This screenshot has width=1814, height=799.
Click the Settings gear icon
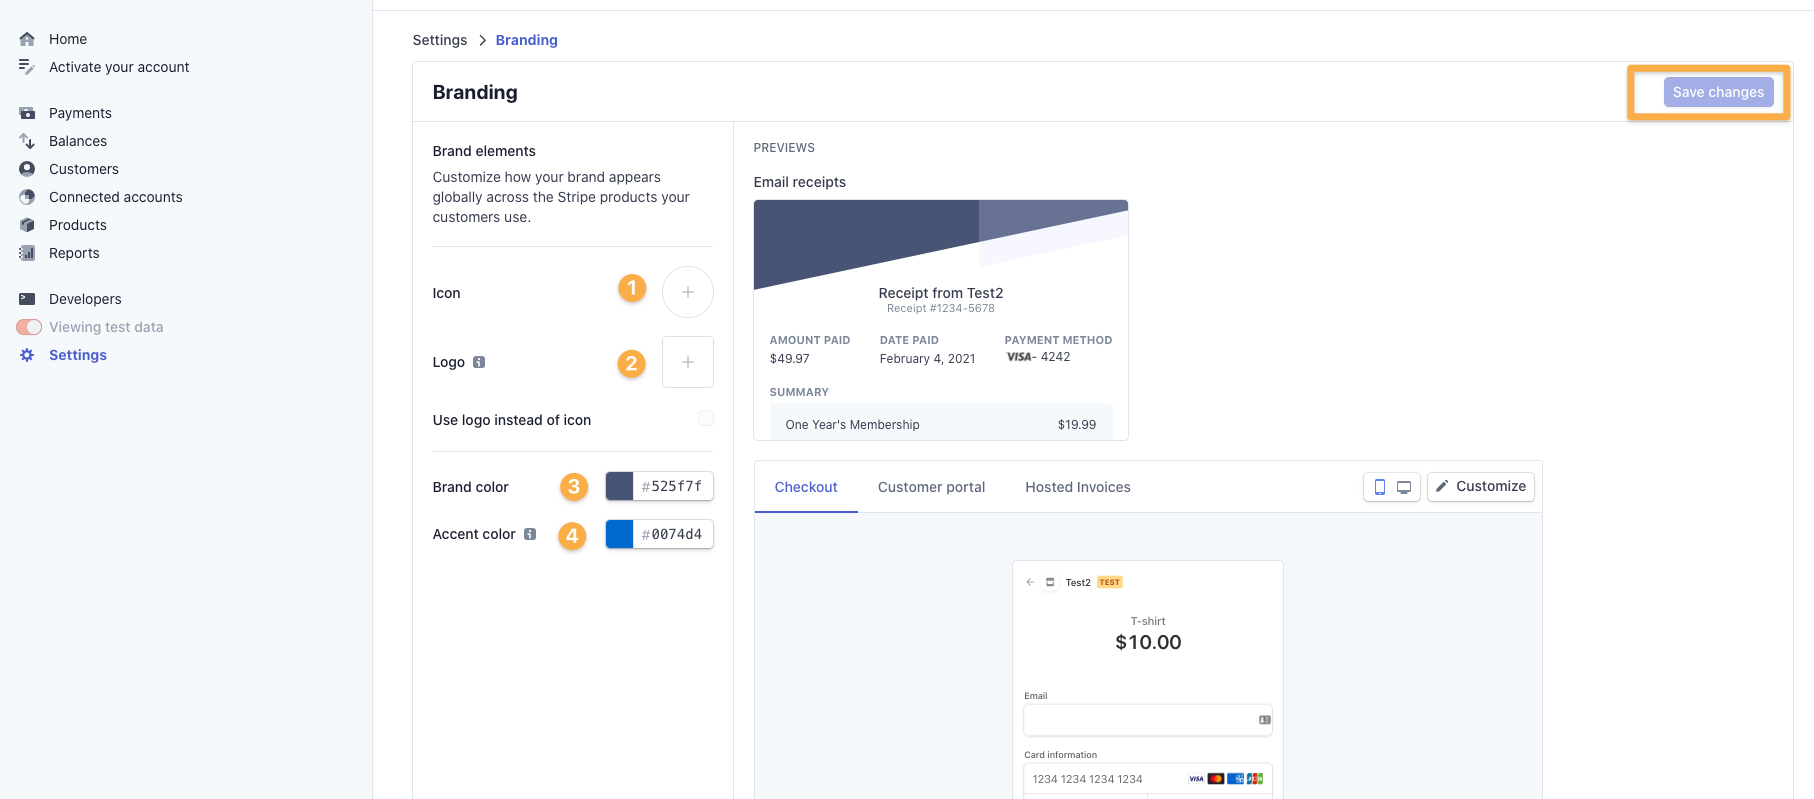tap(27, 355)
